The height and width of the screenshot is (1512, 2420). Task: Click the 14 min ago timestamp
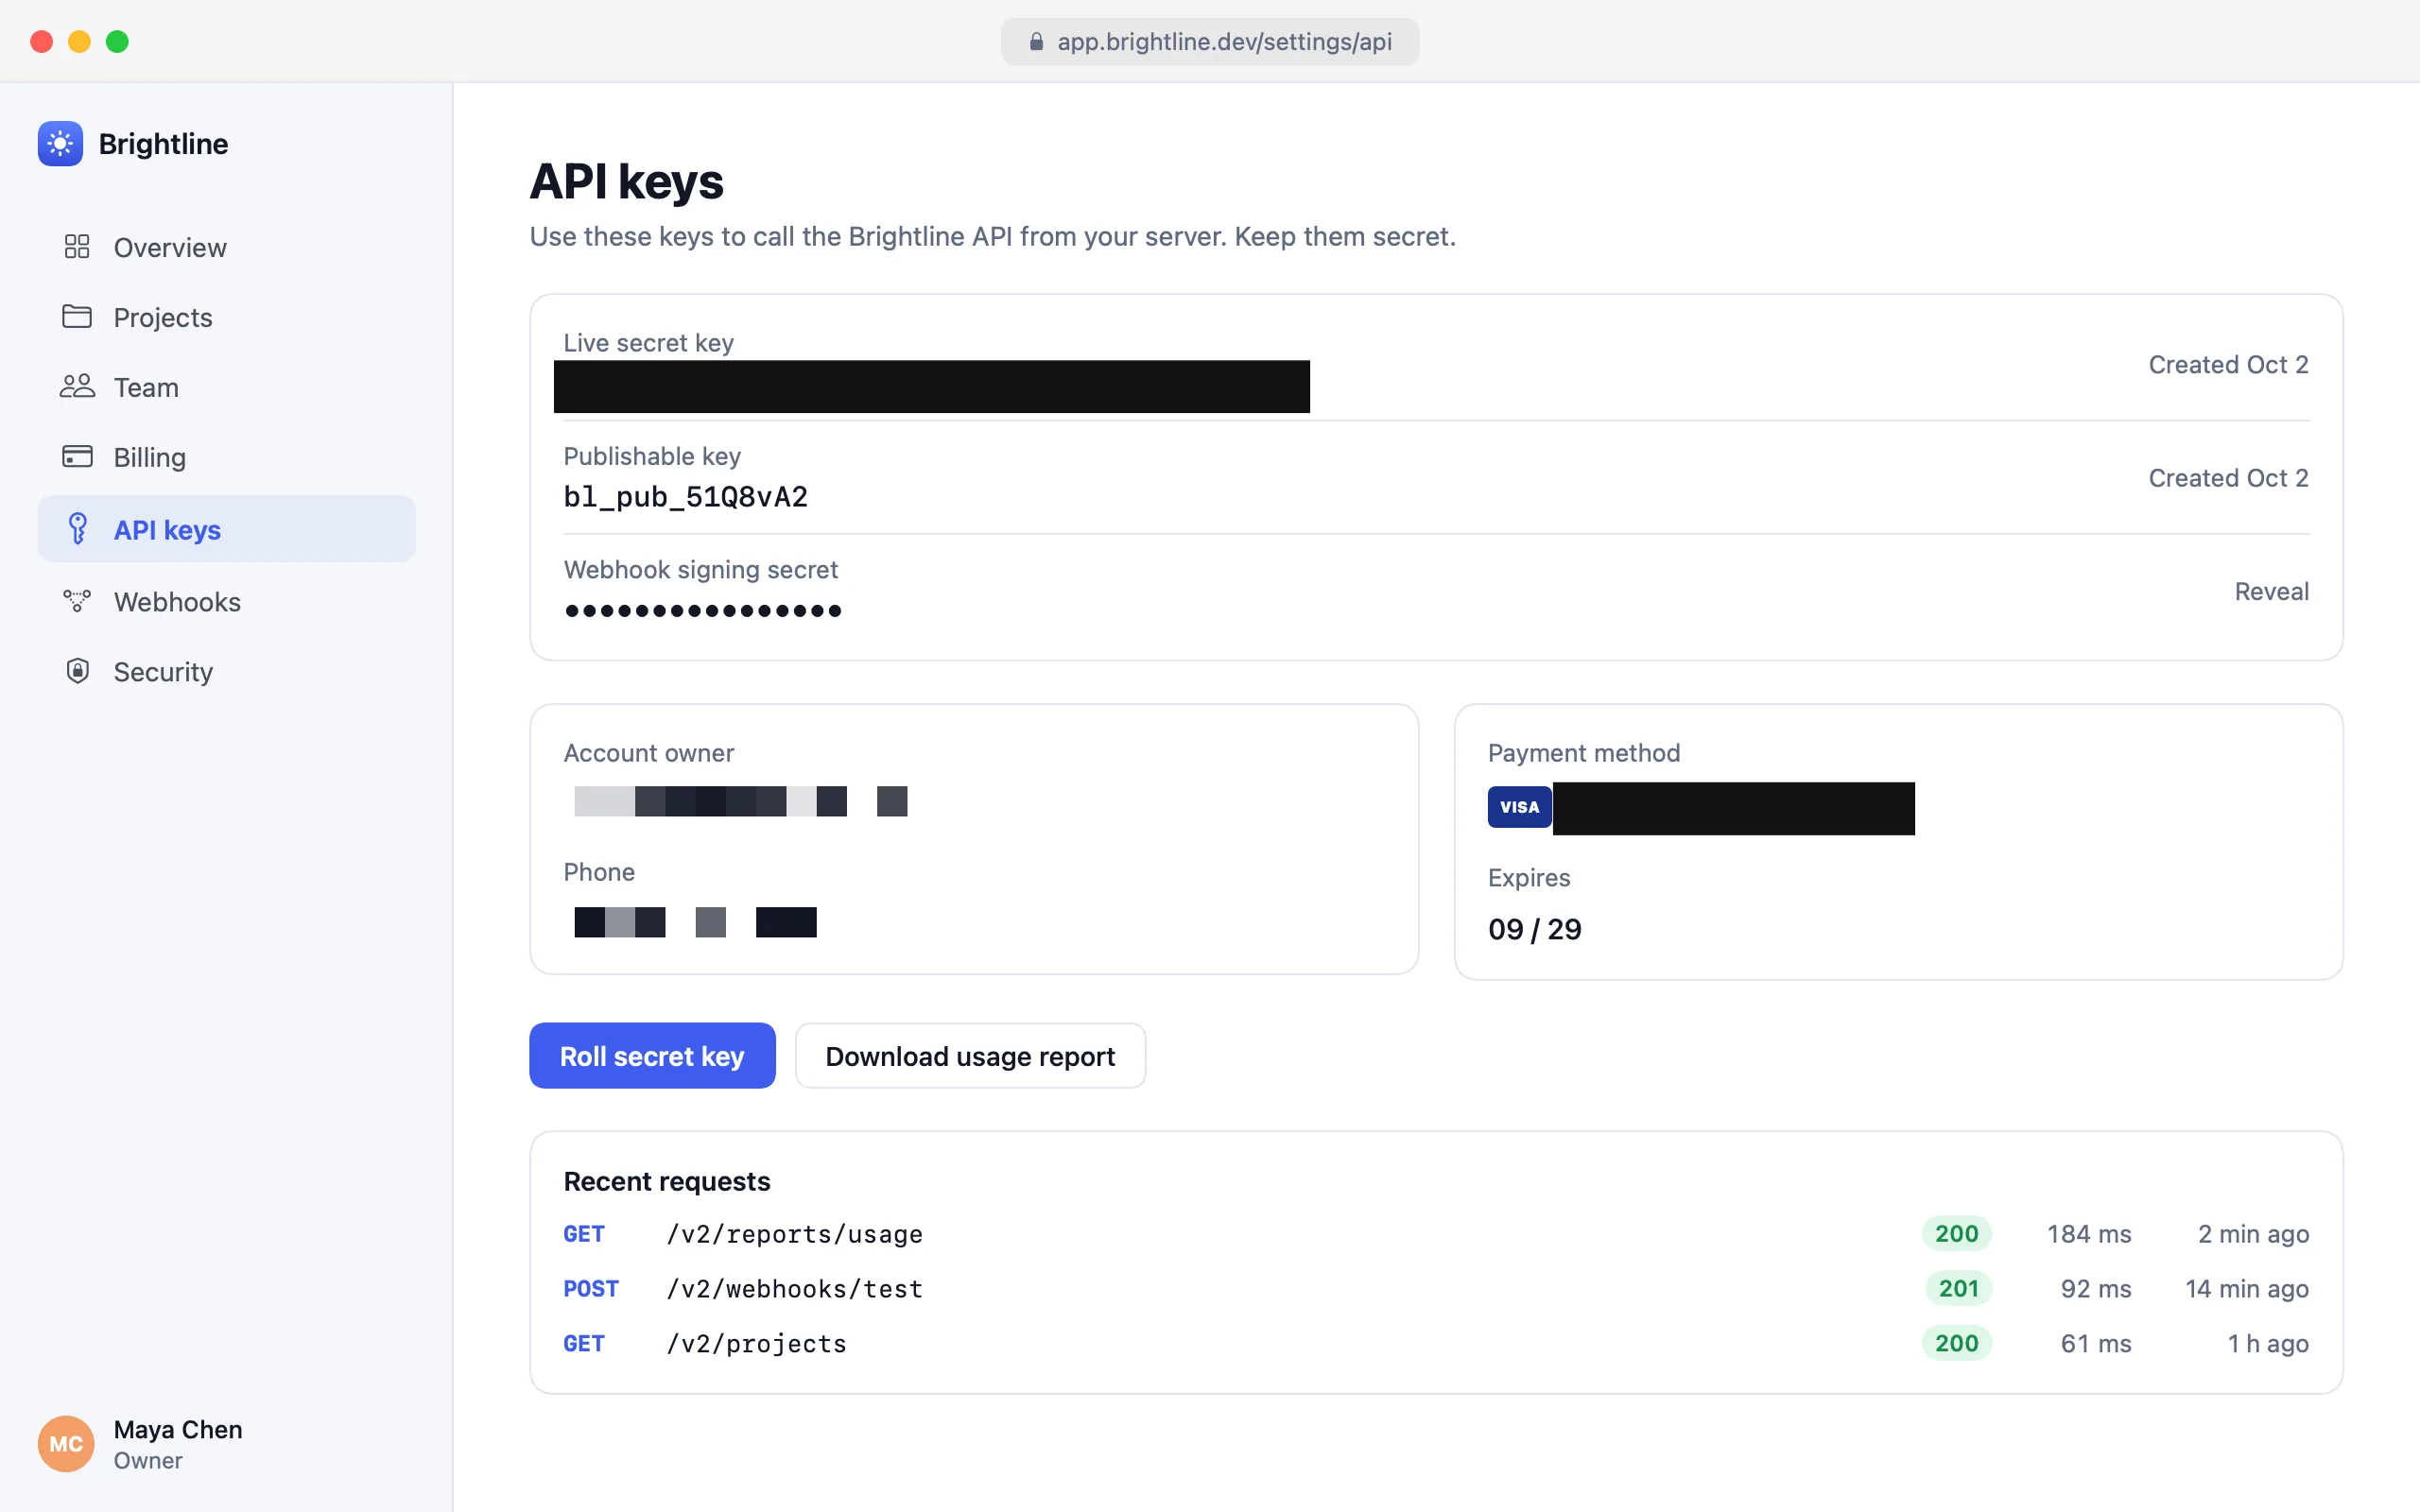2246,1288
